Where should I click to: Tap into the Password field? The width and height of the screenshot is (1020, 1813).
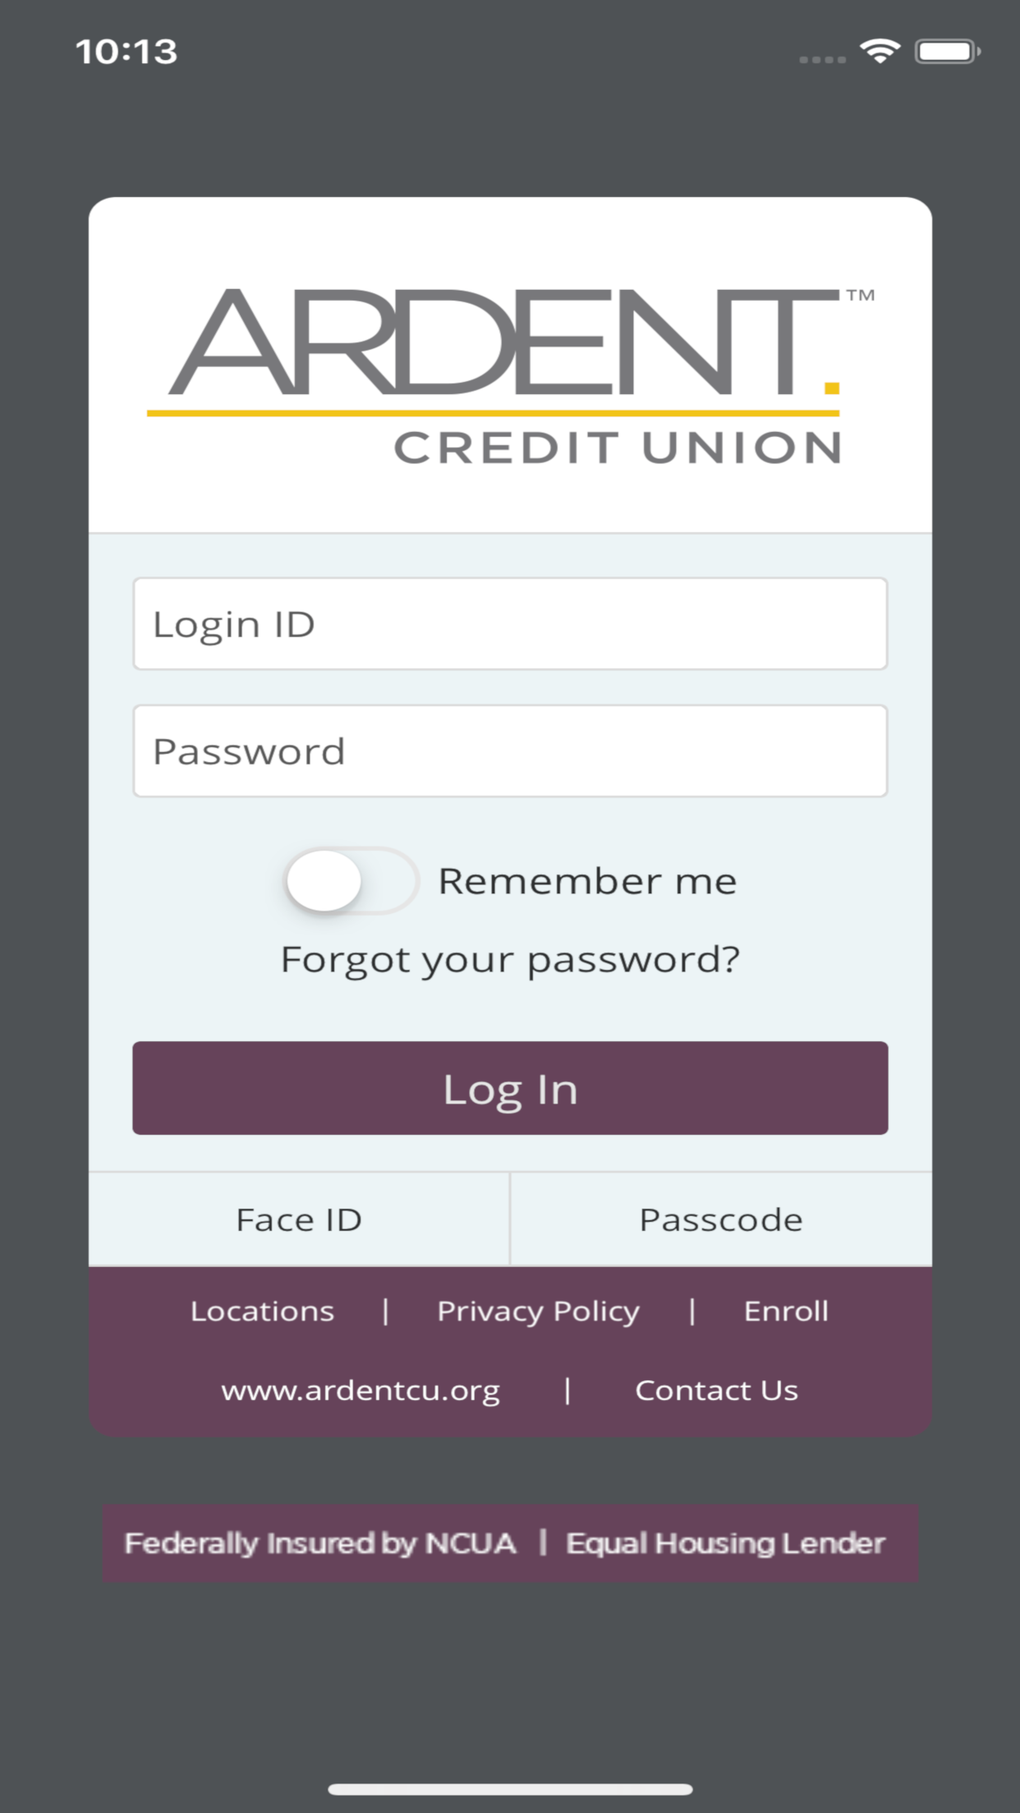click(510, 751)
